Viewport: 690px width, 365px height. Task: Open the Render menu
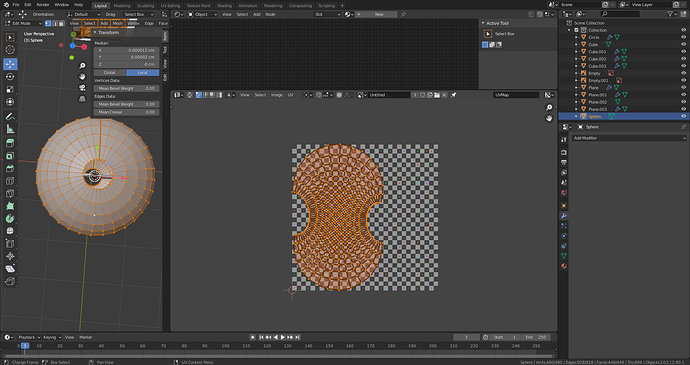click(x=43, y=5)
